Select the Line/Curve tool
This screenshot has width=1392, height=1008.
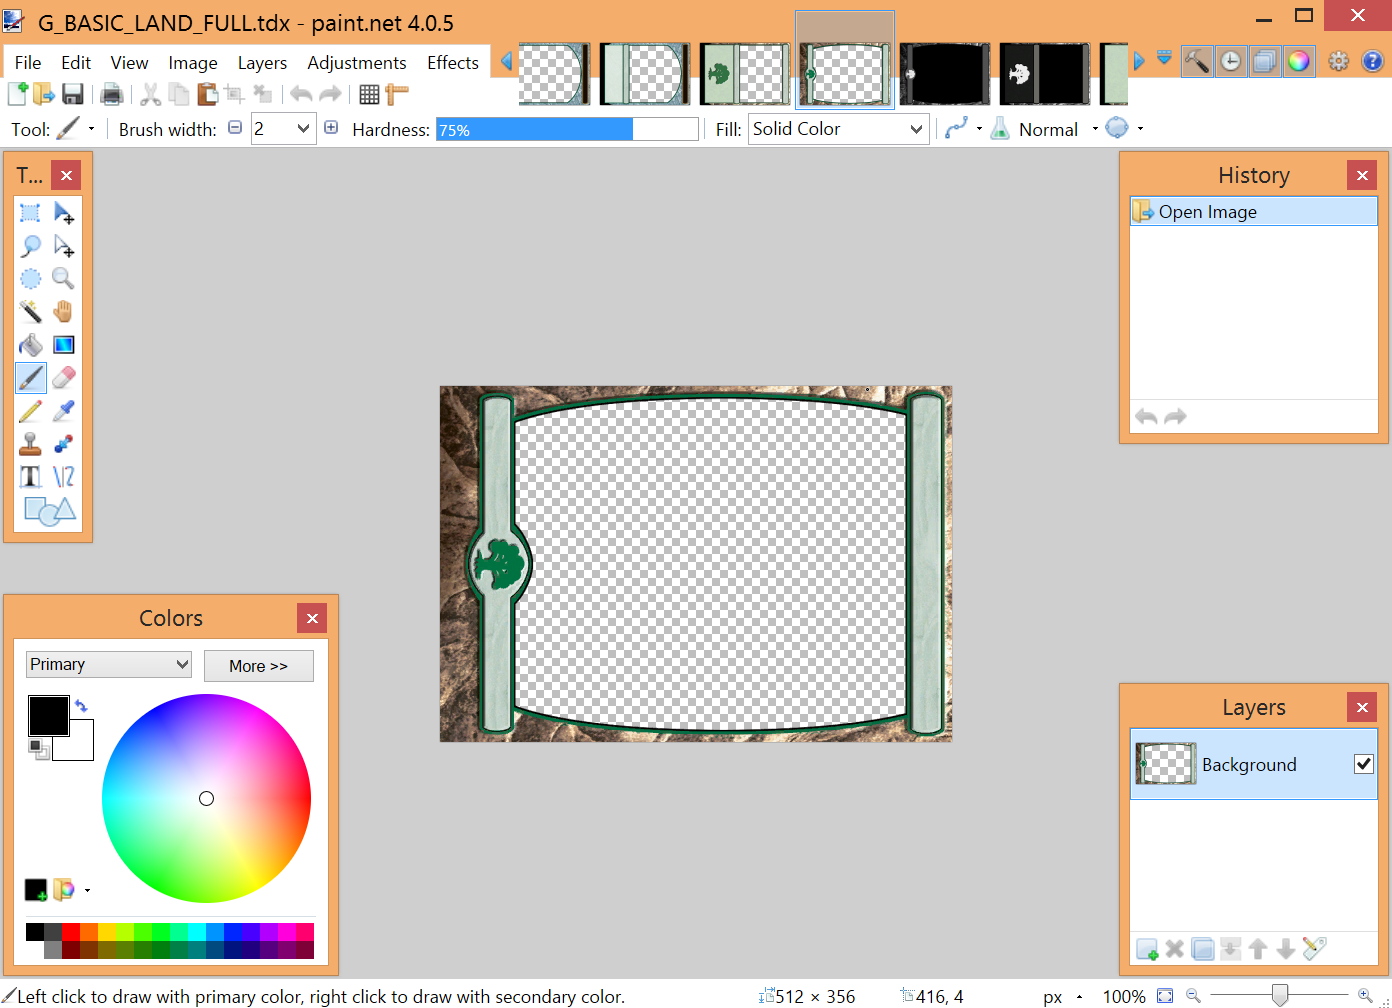click(64, 477)
